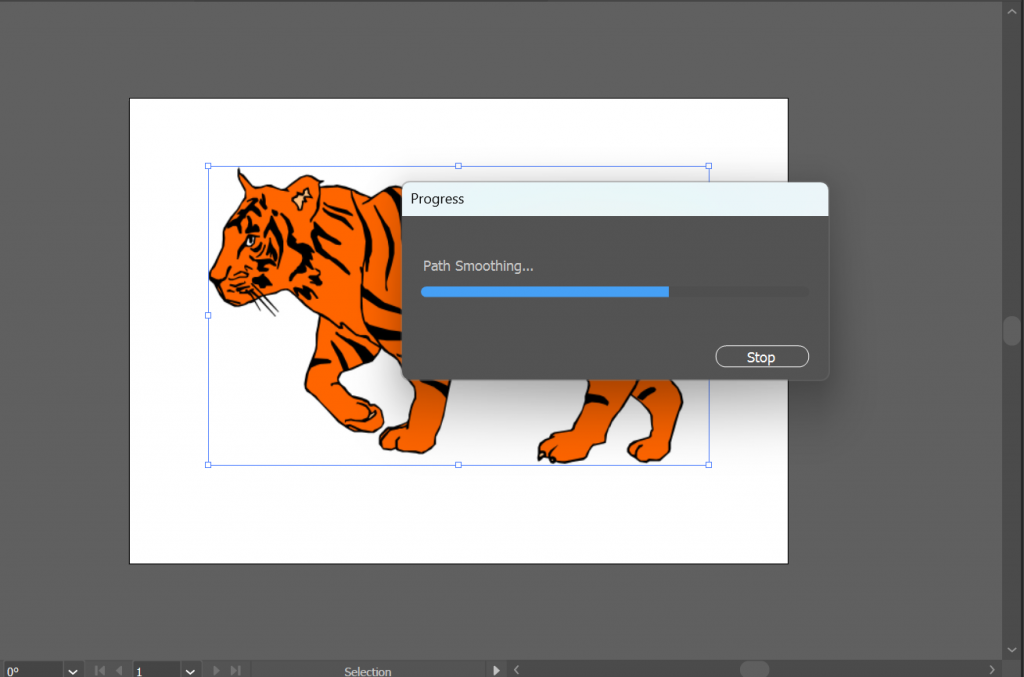Viewport: 1024px width, 677px height.
Task: Open the page number dropdown next to 1
Action: pos(189,670)
